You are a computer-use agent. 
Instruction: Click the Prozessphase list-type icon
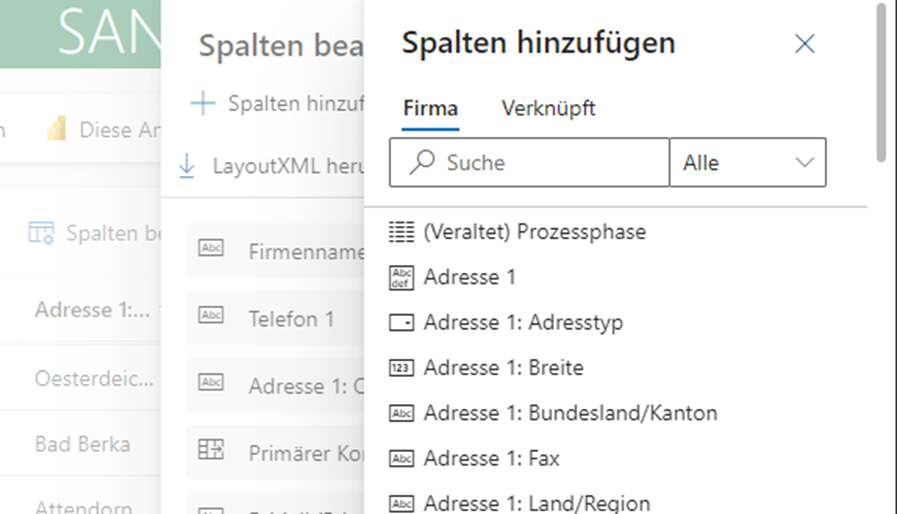[x=401, y=232]
